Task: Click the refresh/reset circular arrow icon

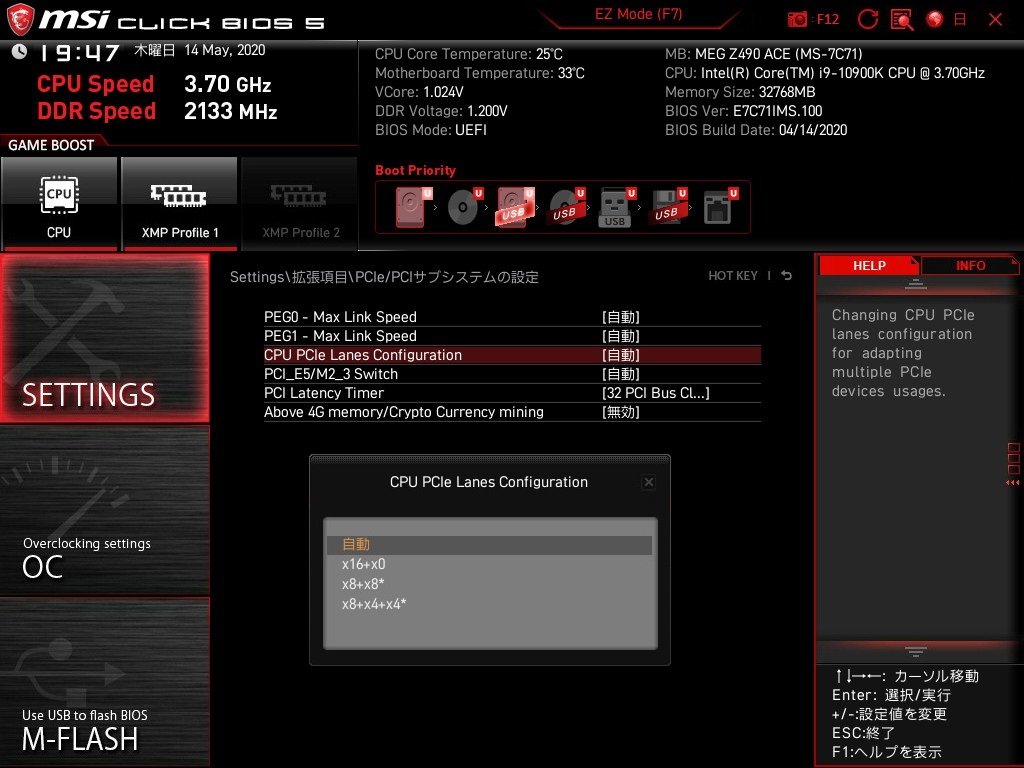Action: click(867, 20)
